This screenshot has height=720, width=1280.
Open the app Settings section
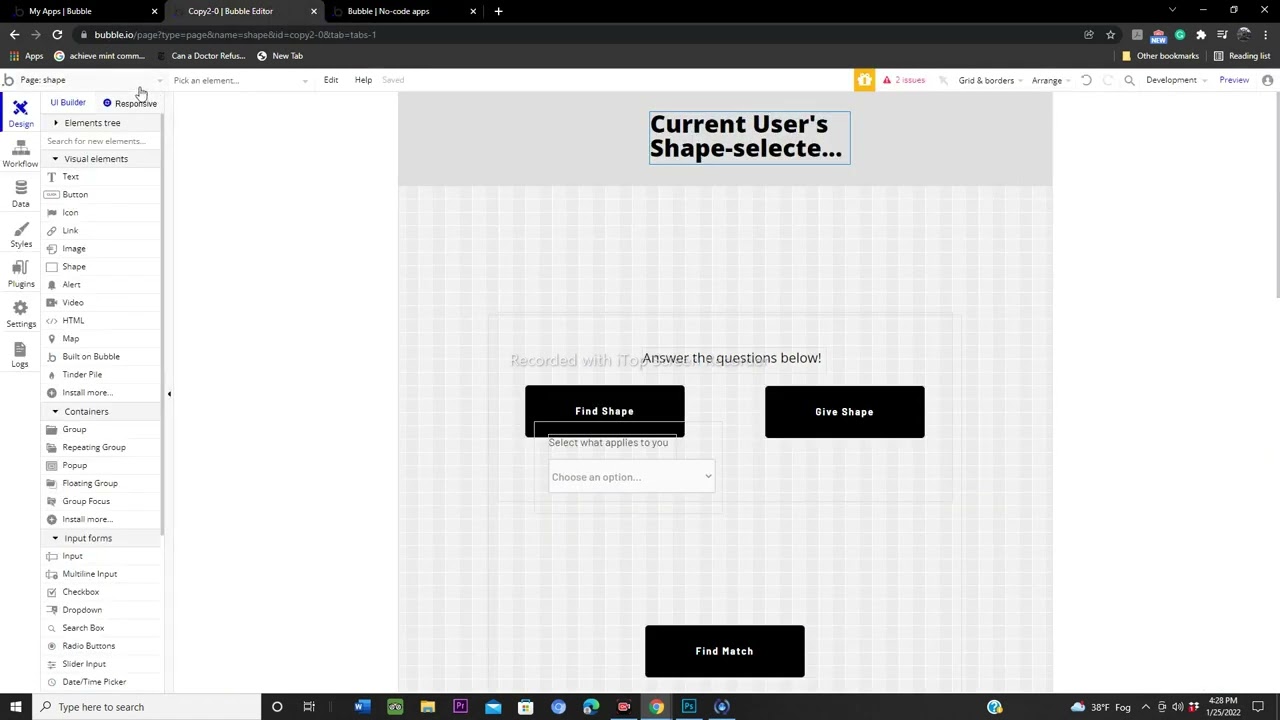pyautogui.click(x=20, y=314)
